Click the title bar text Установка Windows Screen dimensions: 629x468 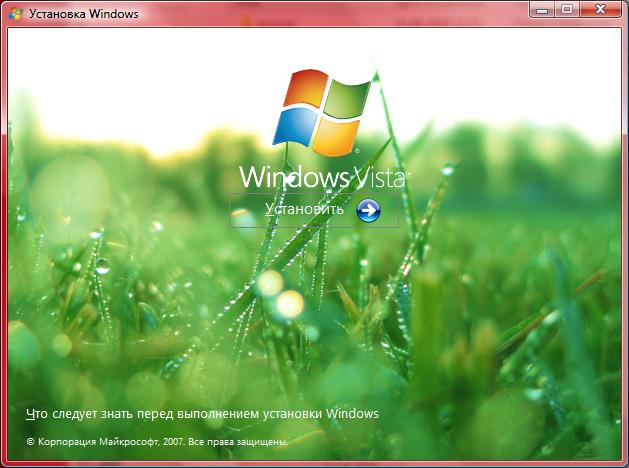(83, 14)
